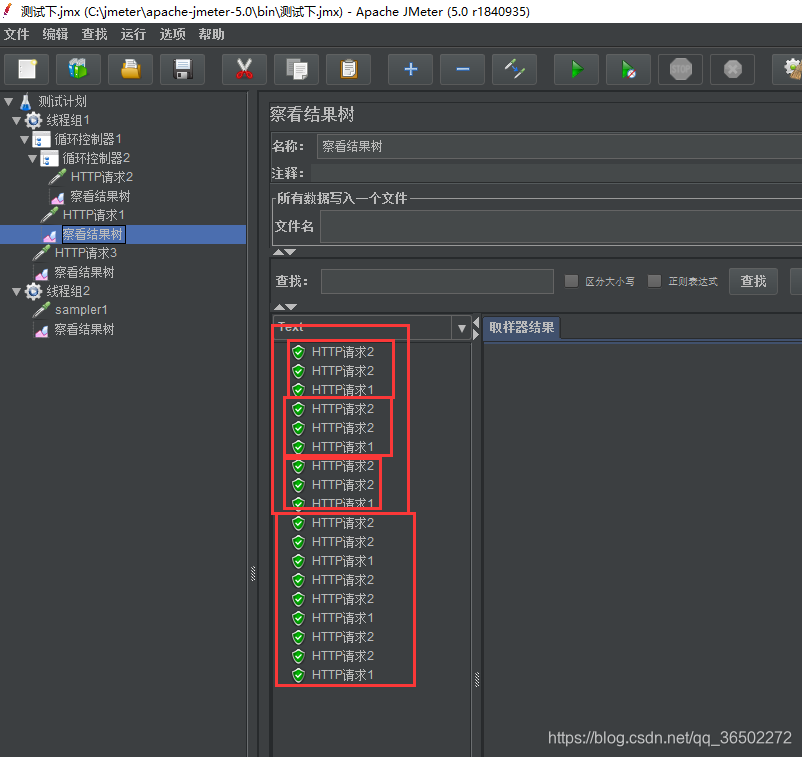Click the Paste clipboard icon
The image size is (802, 757).
[x=348, y=69]
